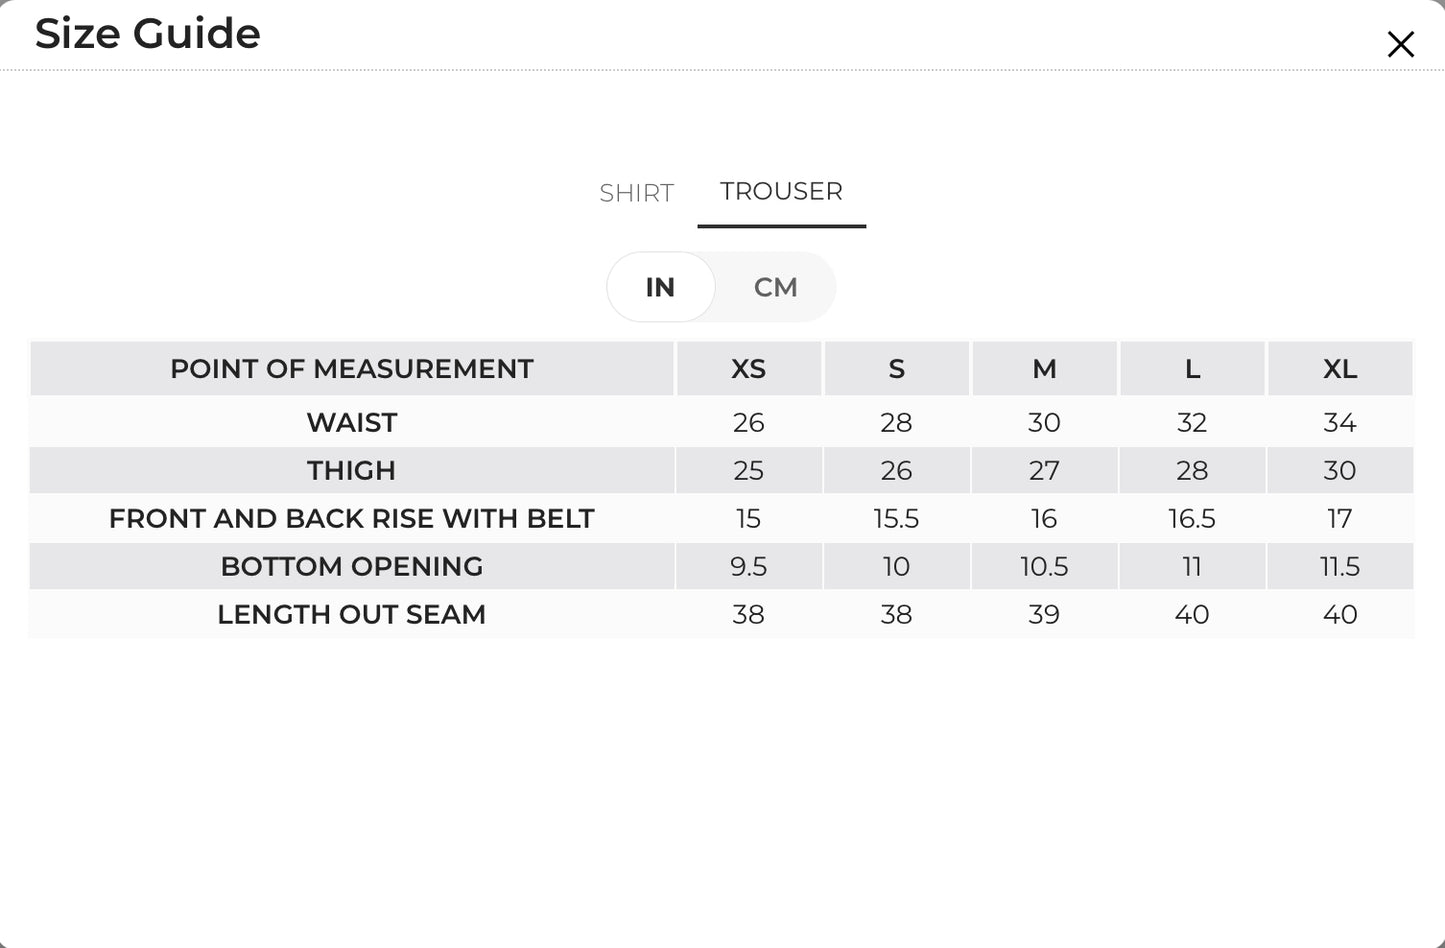
Task: Select rise value 16.5 for size L
Action: pos(1192,518)
